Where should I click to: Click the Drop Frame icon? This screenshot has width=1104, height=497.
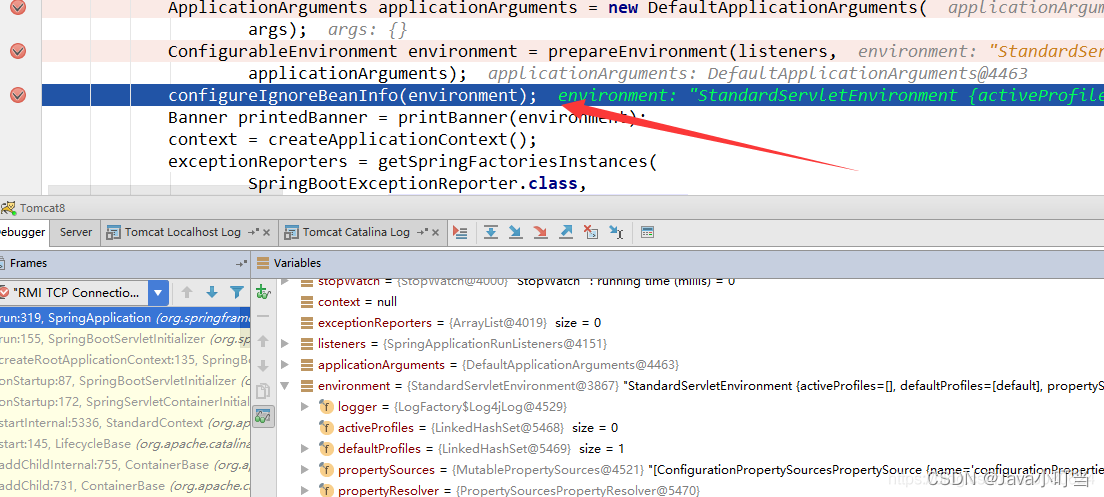point(591,232)
